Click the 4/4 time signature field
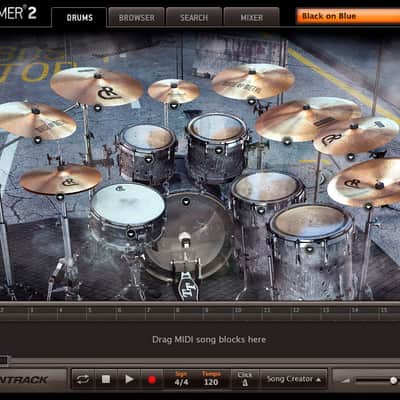 181,382
